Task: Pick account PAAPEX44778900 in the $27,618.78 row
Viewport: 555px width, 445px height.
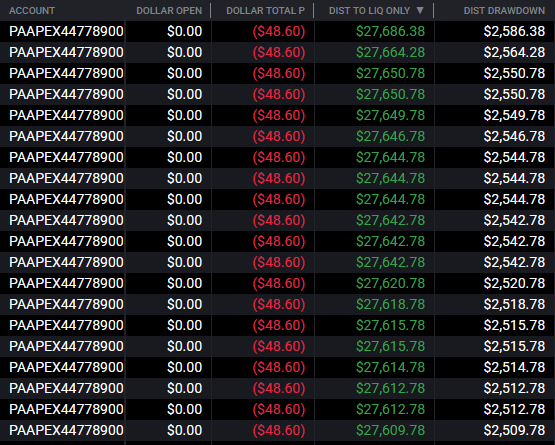Action: click(66, 304)
